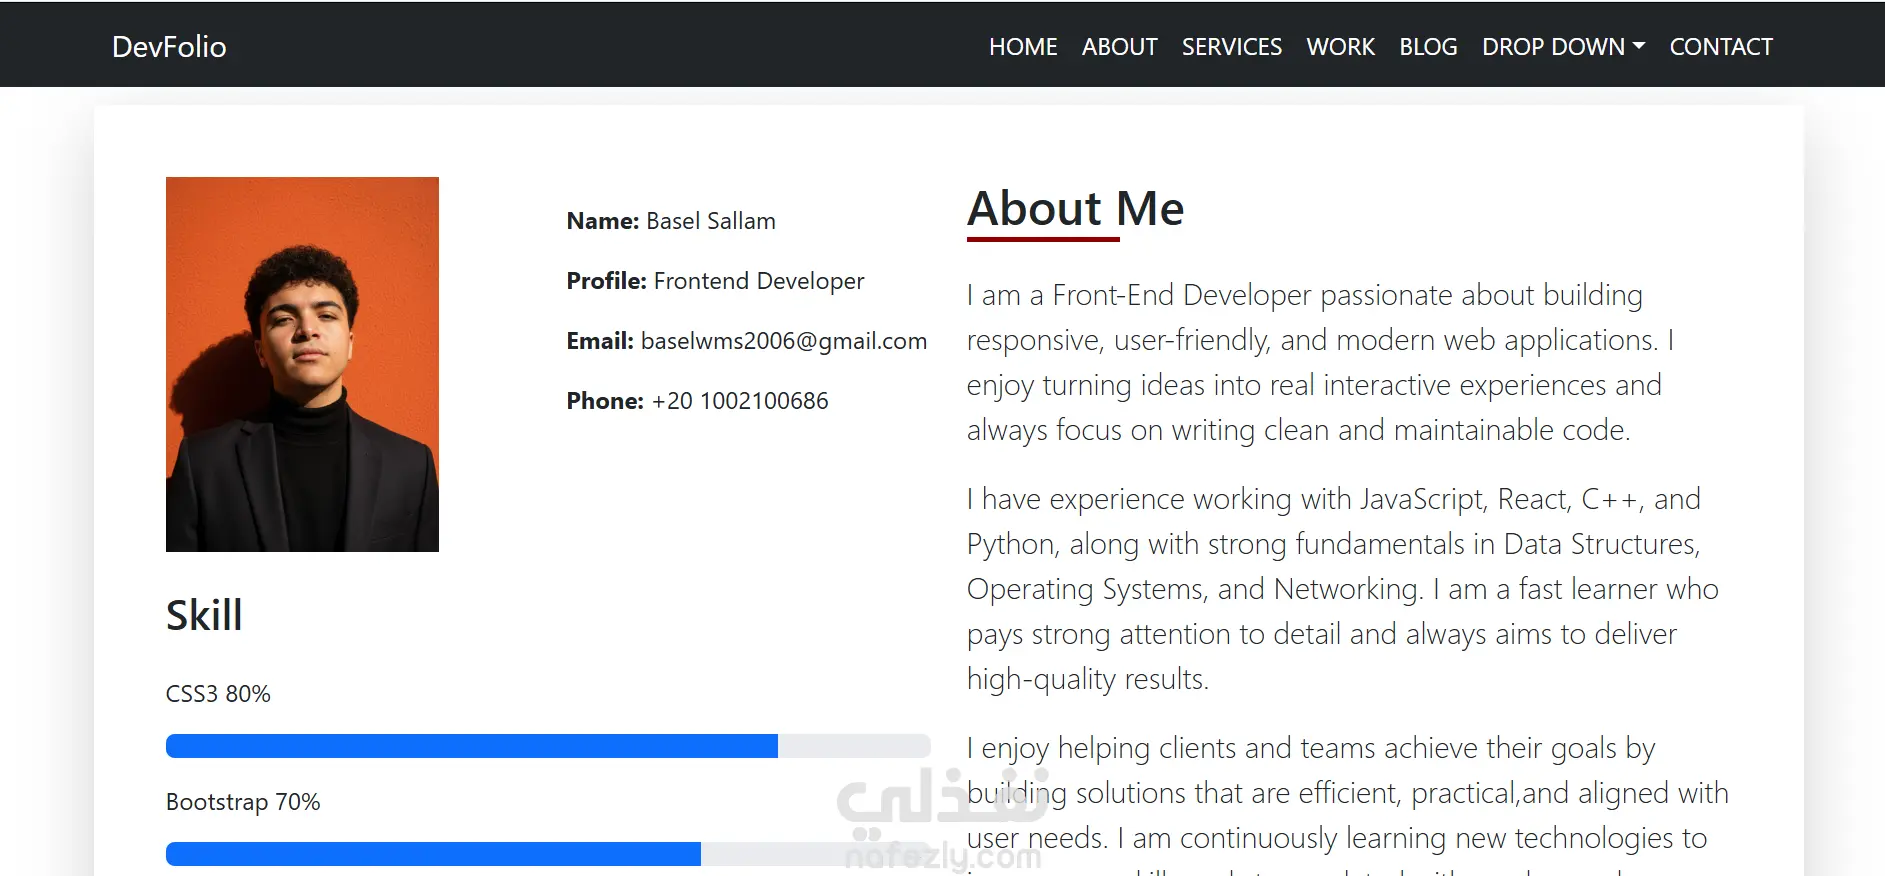Expand the DROP DOWN menu
This screenshot has width=1885, height=876.
click(x=1563, y=47)
